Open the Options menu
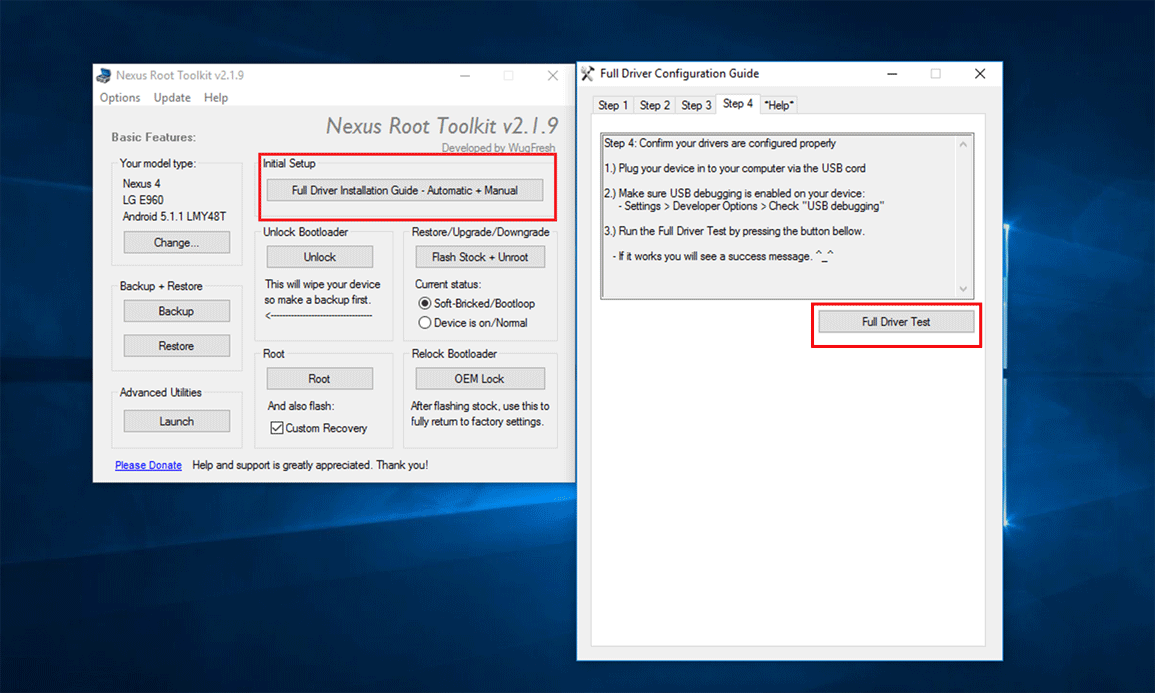The width and height of the screenshot is (1155, 693). tap(120, 98)
